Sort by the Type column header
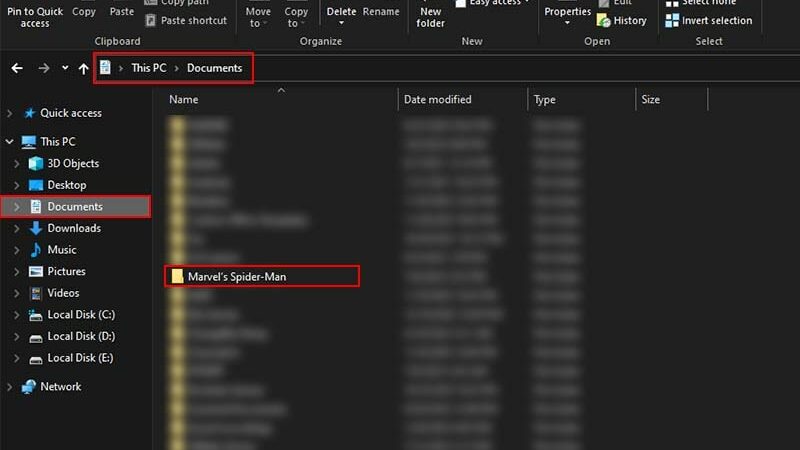 click(544, 99)
